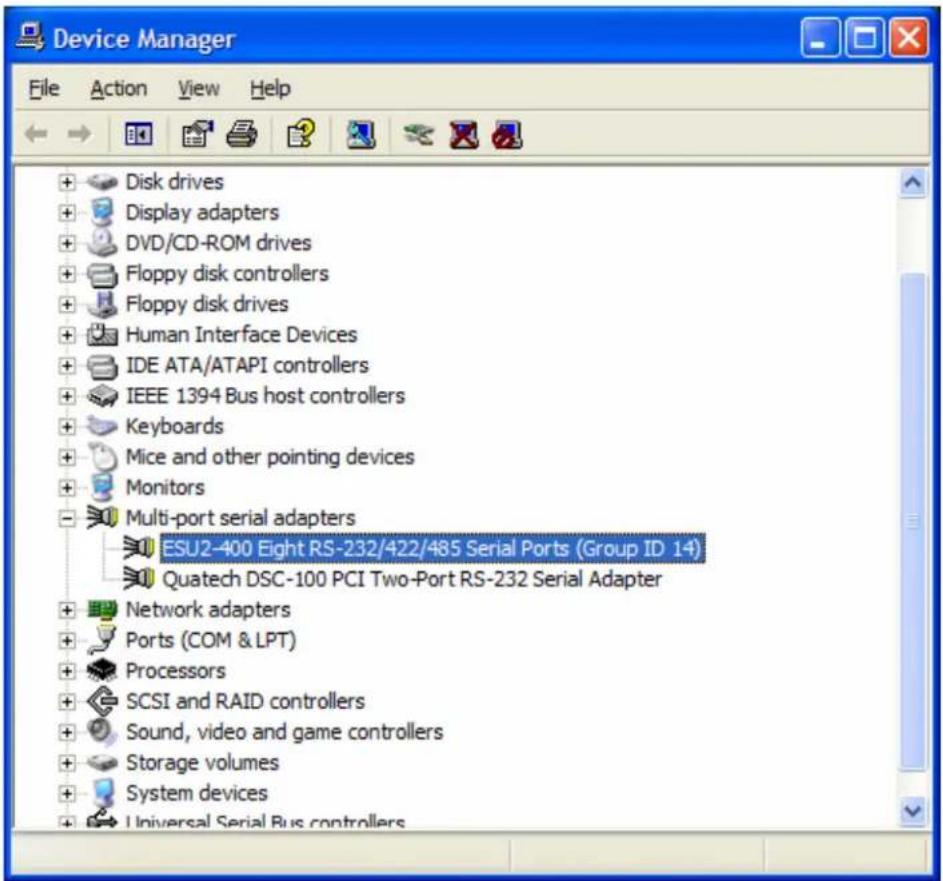943x881 pixels.
Task: Click the Uninstall red X icon
Action: pyautogui.click(x=464, y=134)
